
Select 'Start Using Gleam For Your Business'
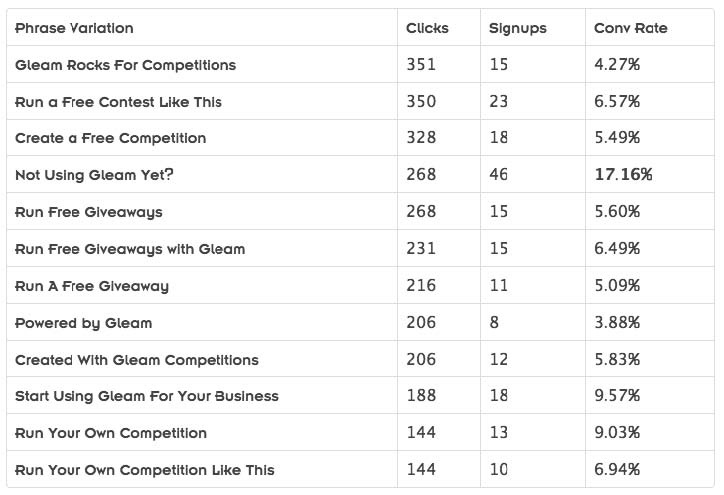[x=147, y=396]
